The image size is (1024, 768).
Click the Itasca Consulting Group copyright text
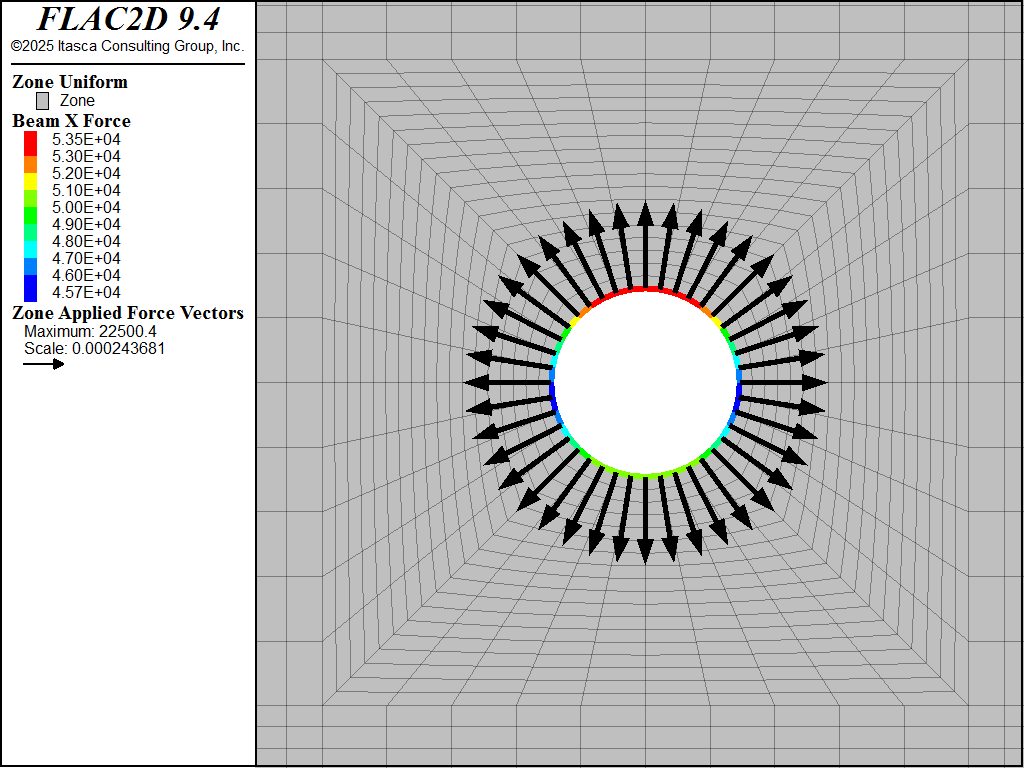(127, 46)
